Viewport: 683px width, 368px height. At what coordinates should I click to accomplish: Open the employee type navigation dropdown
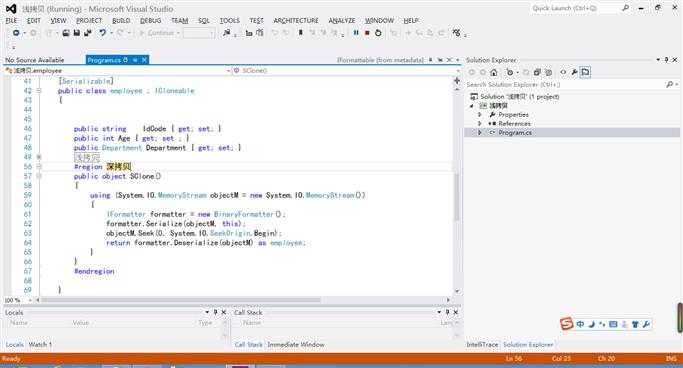point(228,71)
